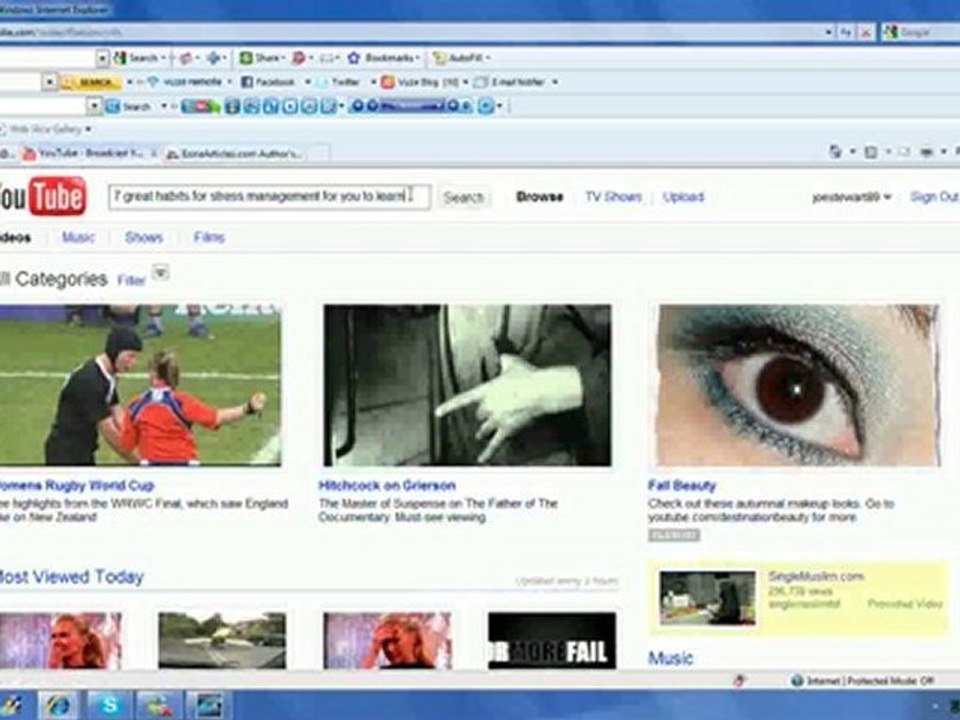Click the red D icon next to Share

[299, 58]
